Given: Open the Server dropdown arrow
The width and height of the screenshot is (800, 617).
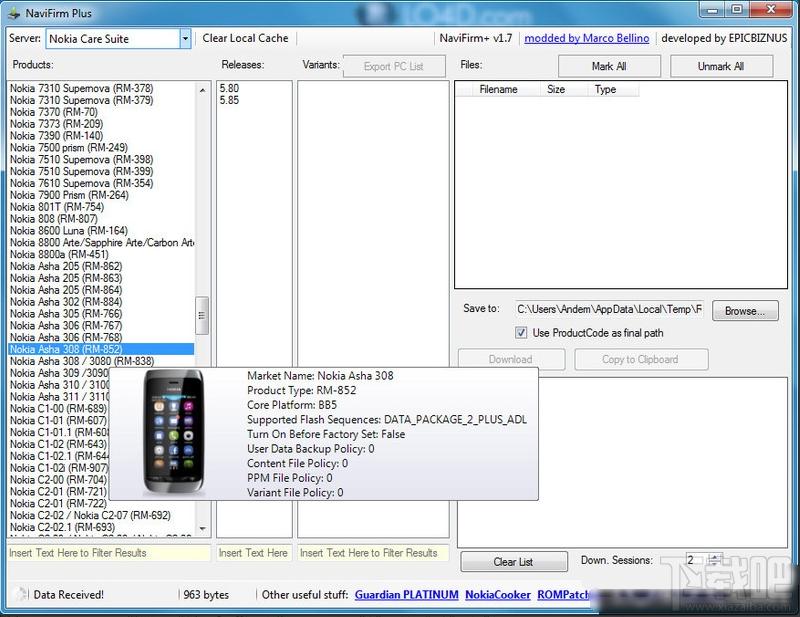Looking at the screenshot, I should [x=185, y=39].
